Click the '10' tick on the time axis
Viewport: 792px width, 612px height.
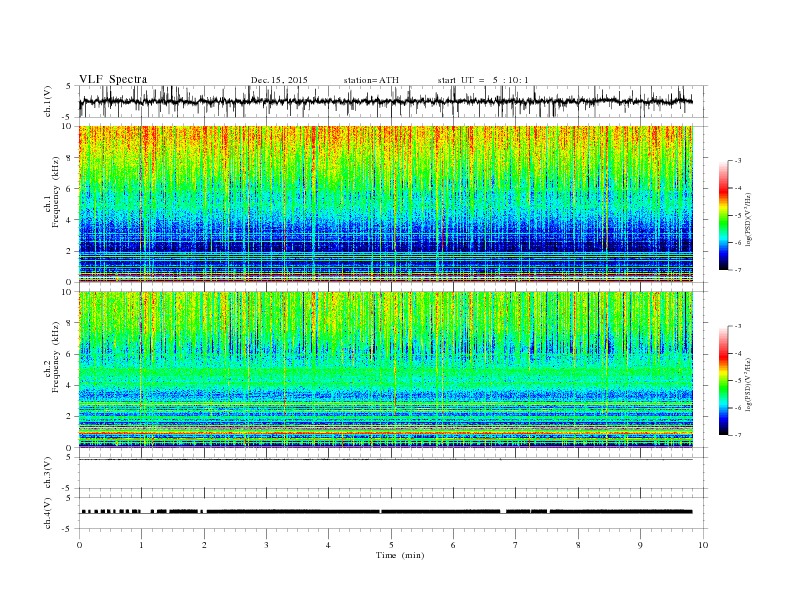[x=703, y=545]
